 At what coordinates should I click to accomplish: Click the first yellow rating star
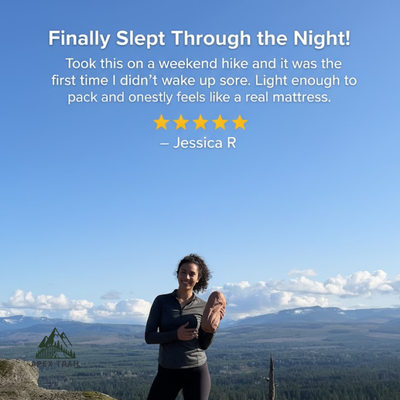tap(161, 122)
